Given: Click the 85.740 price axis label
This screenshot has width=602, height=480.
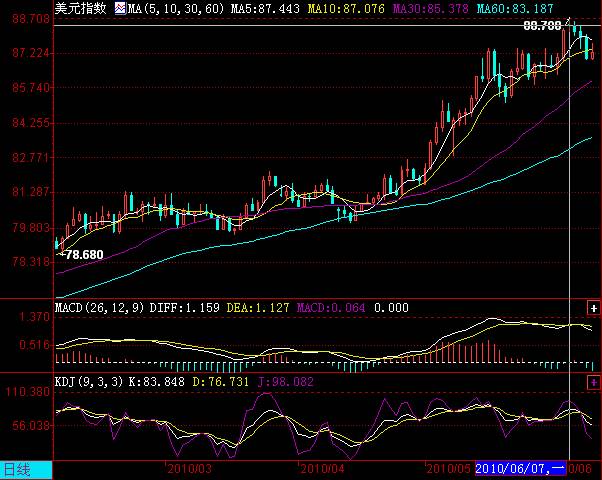Looking at the screenshot, I should coord(31,88).
